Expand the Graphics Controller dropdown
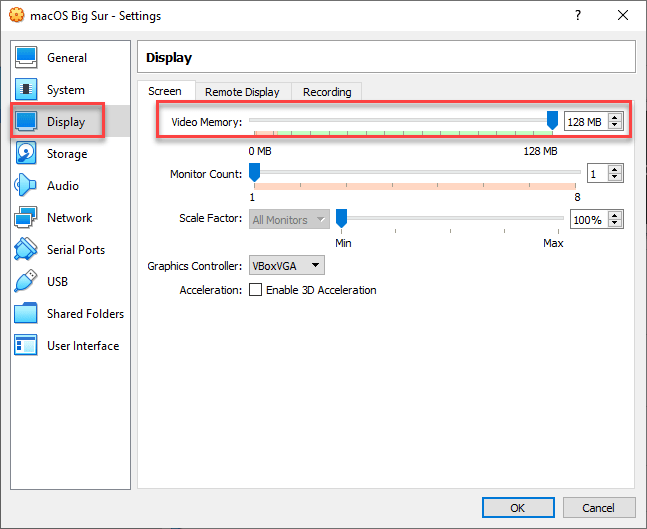 click(286, 266)
